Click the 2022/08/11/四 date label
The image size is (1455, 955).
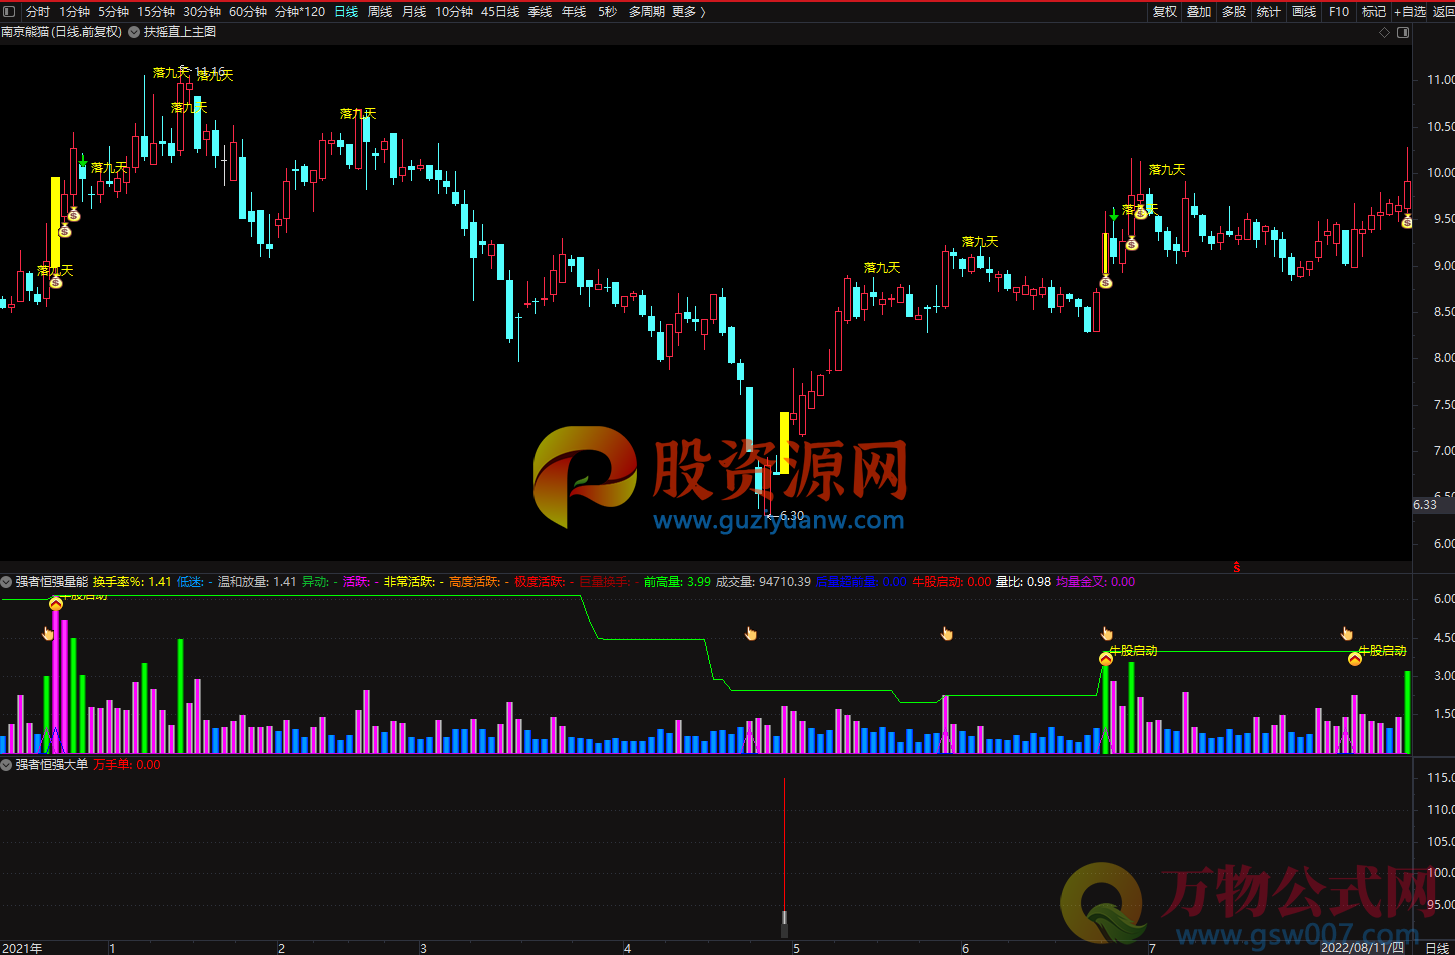pyautogui.click(x=1362, y=947)
